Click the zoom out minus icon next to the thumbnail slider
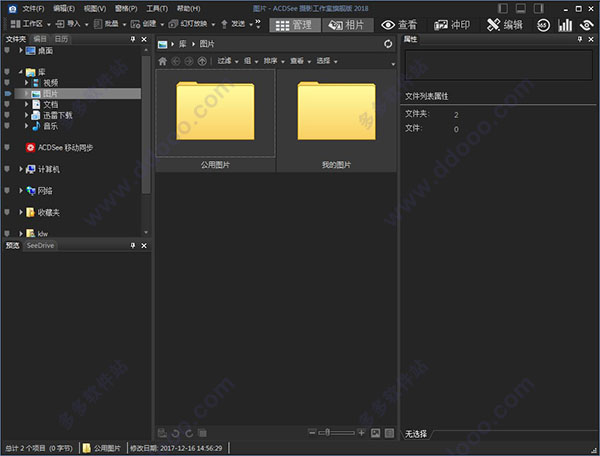The width and height of the screenshot is (600, 456). [312, 433]
